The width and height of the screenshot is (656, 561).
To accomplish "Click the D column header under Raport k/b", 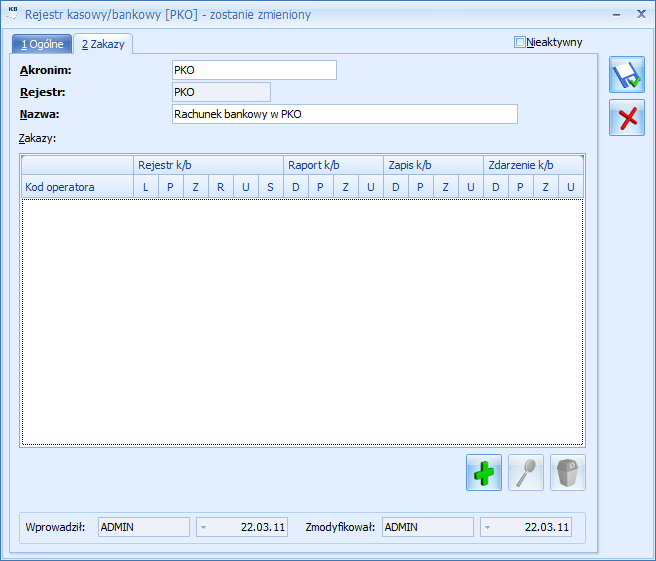I will [296, 187].
